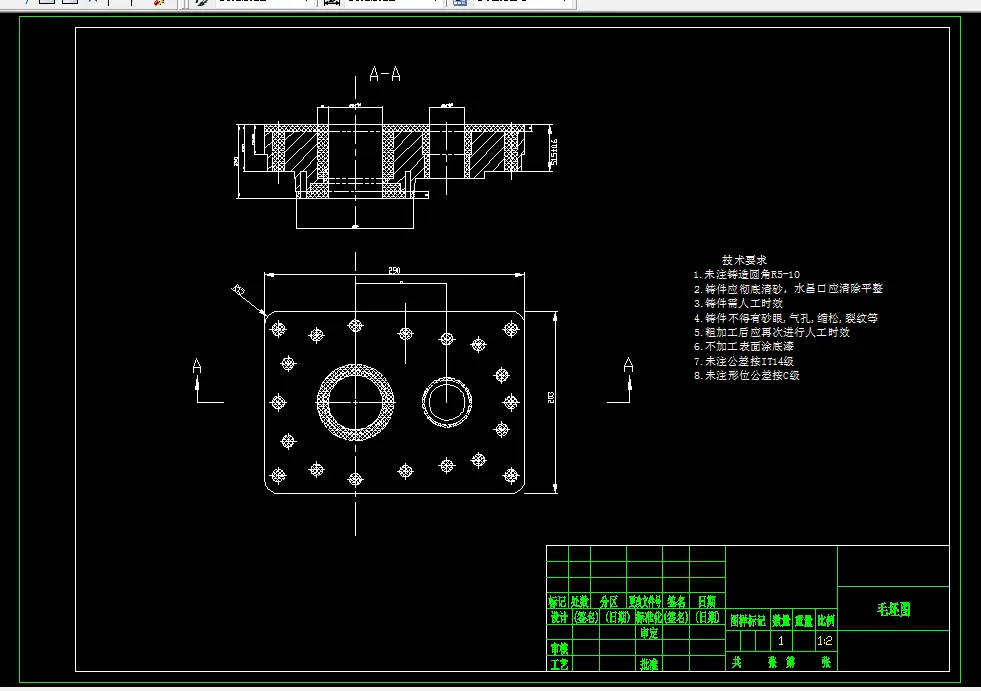Pick the 技术要求 heading text

745,260
